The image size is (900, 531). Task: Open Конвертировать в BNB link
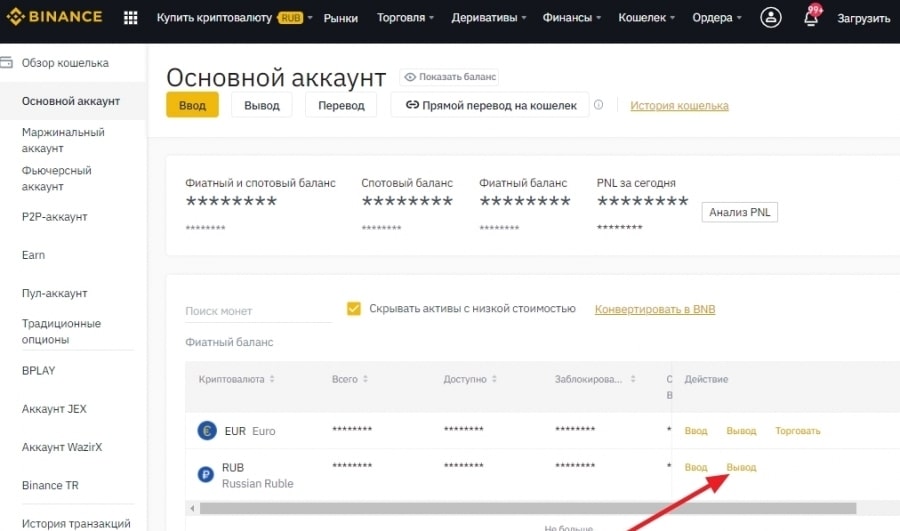pos(655,309)
